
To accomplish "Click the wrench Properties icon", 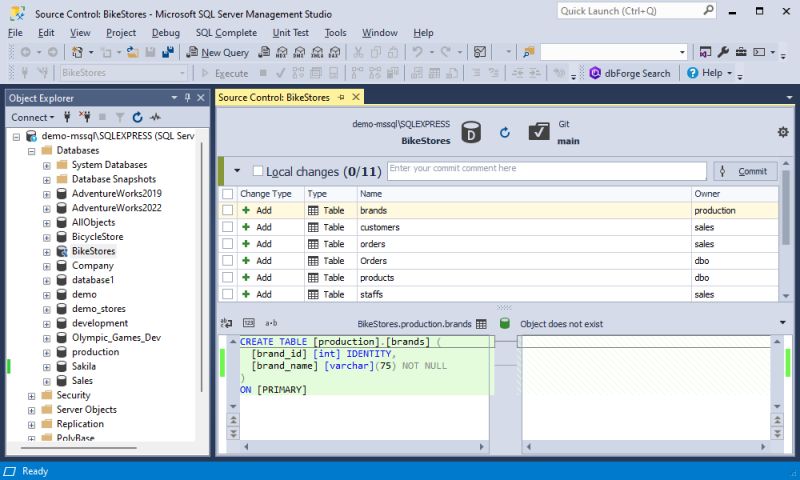I will tap(723, 52).
